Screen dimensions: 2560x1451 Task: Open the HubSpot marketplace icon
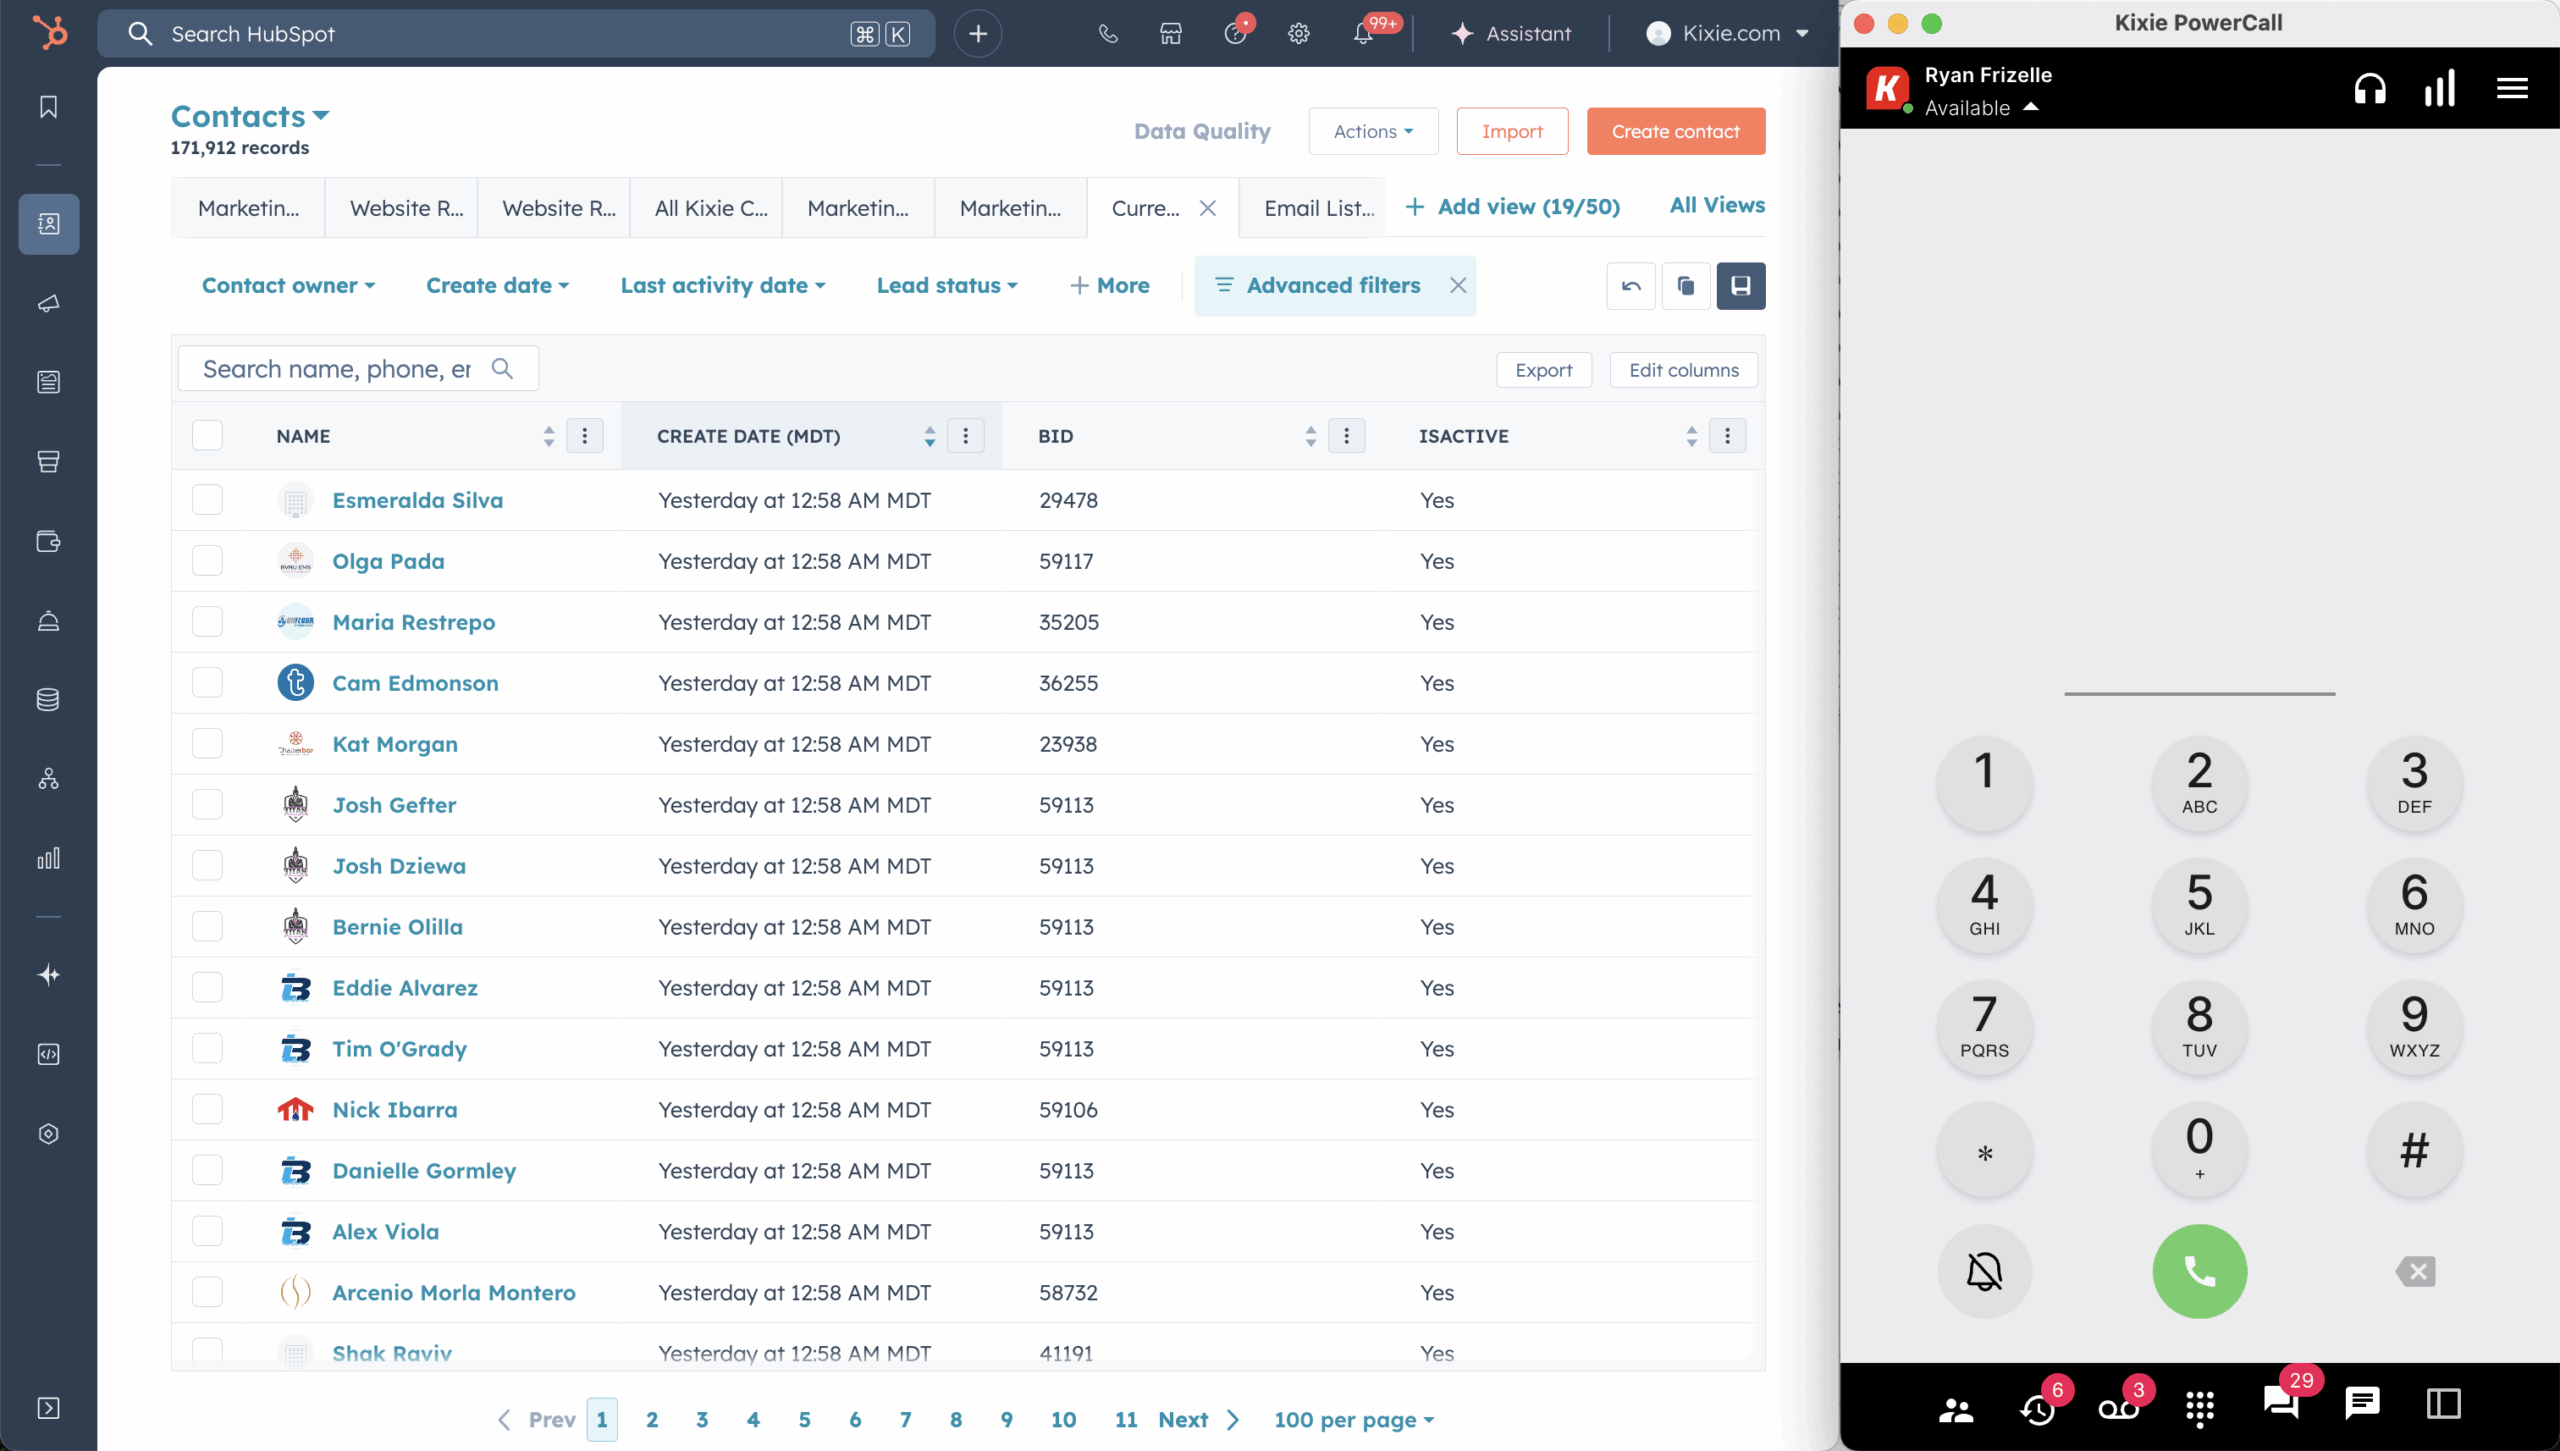click(x=1169, y=33)
